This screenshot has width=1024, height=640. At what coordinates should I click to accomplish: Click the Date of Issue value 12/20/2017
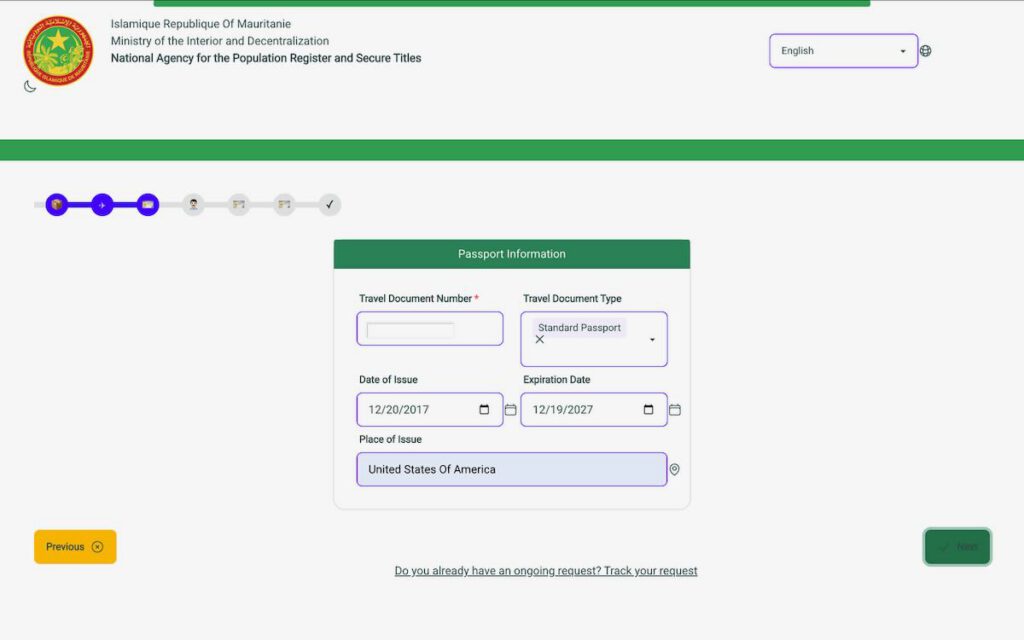[x=398, y=409]
